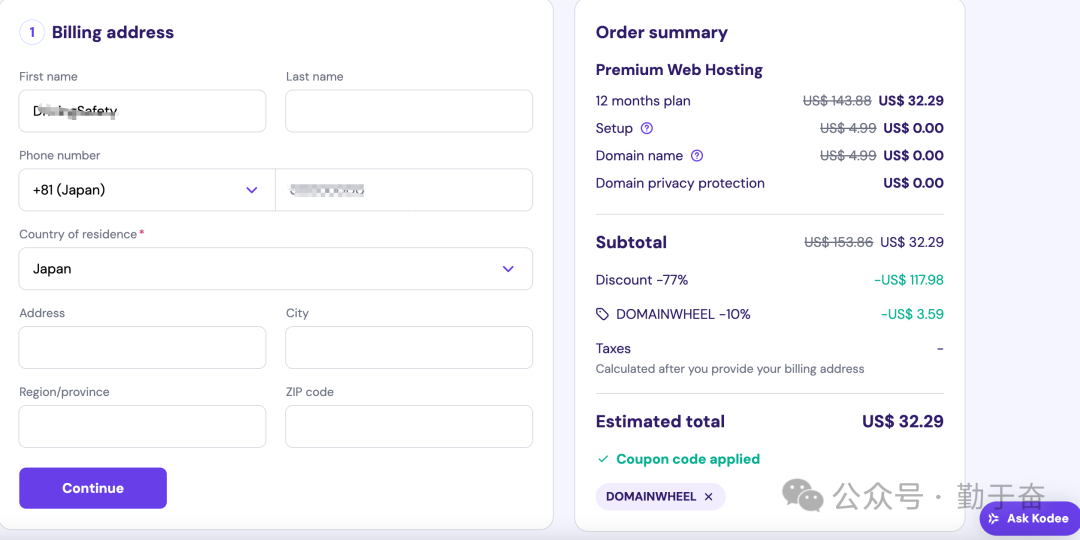Click into the Last name field
Viewport: 1080px width, 540px height.
[408, 111]
